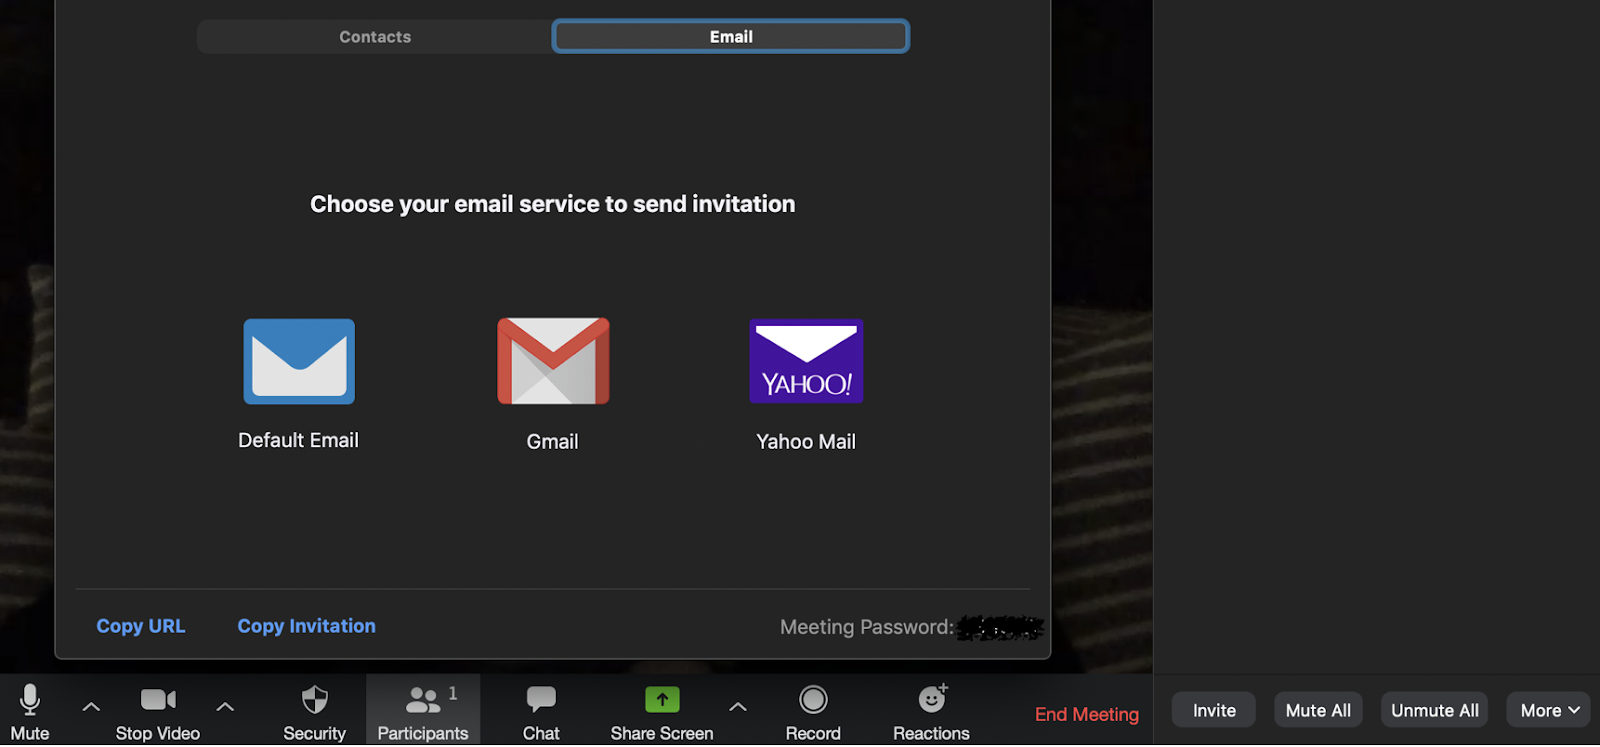Open the Chat panel
Viewport: 1600px width, 747px height.
pyautogui.click(x=541, y=711)
